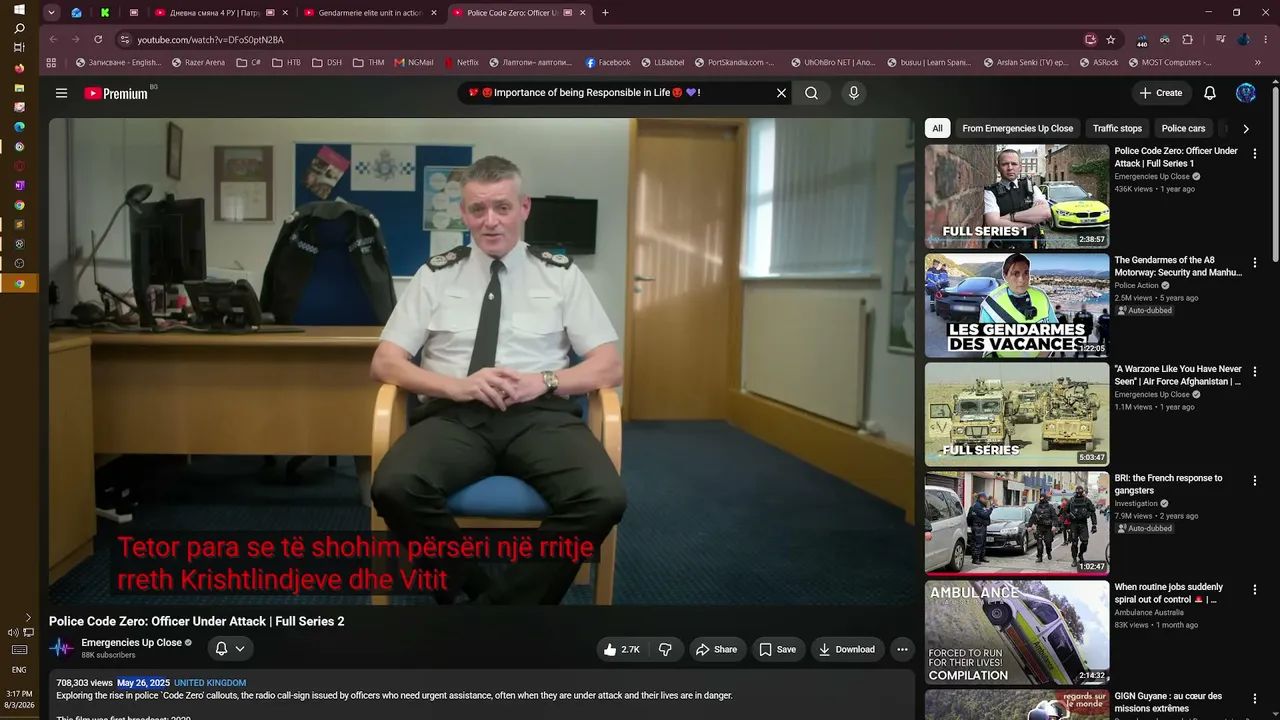The height and width of the screenshot is (720, 1280).
Task: Select the From Emergencies Up Close chip
Action: pos(1017,128)
